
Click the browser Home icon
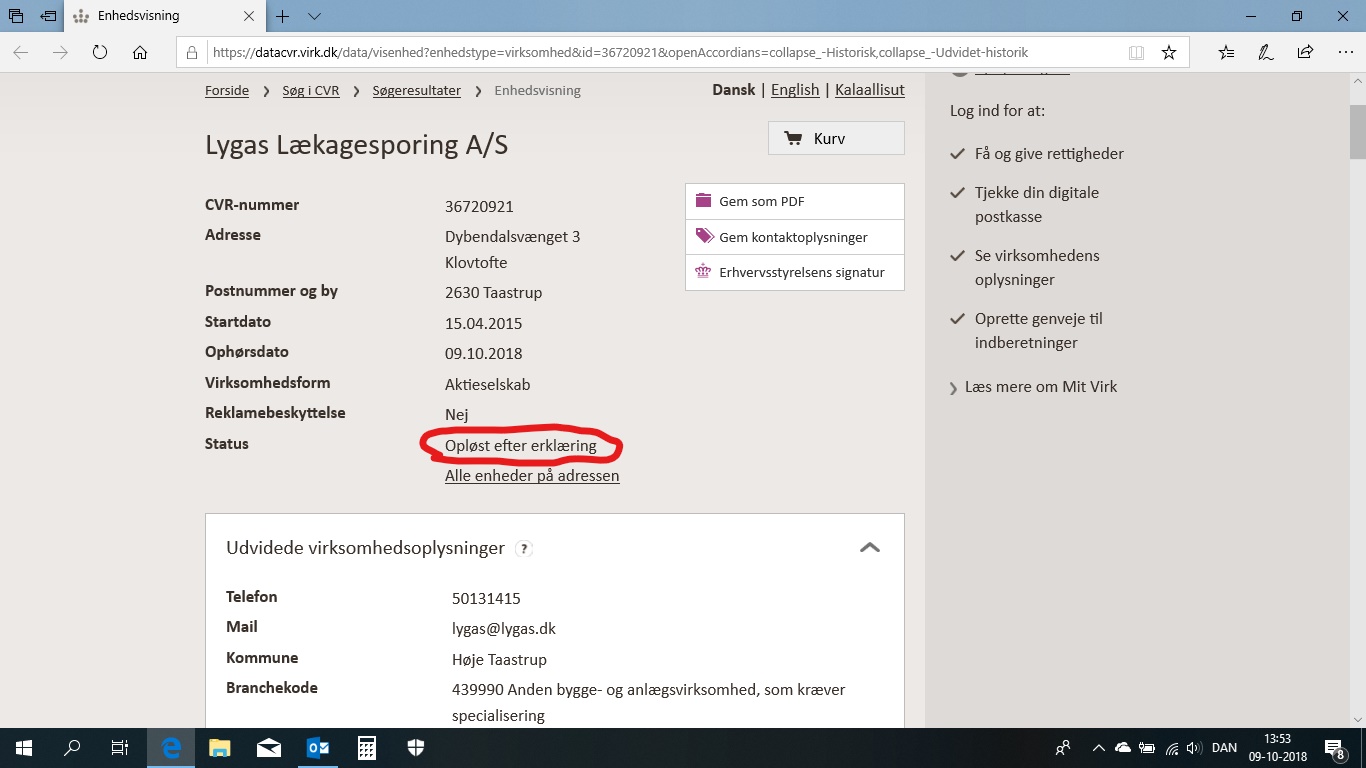point(140,53)
